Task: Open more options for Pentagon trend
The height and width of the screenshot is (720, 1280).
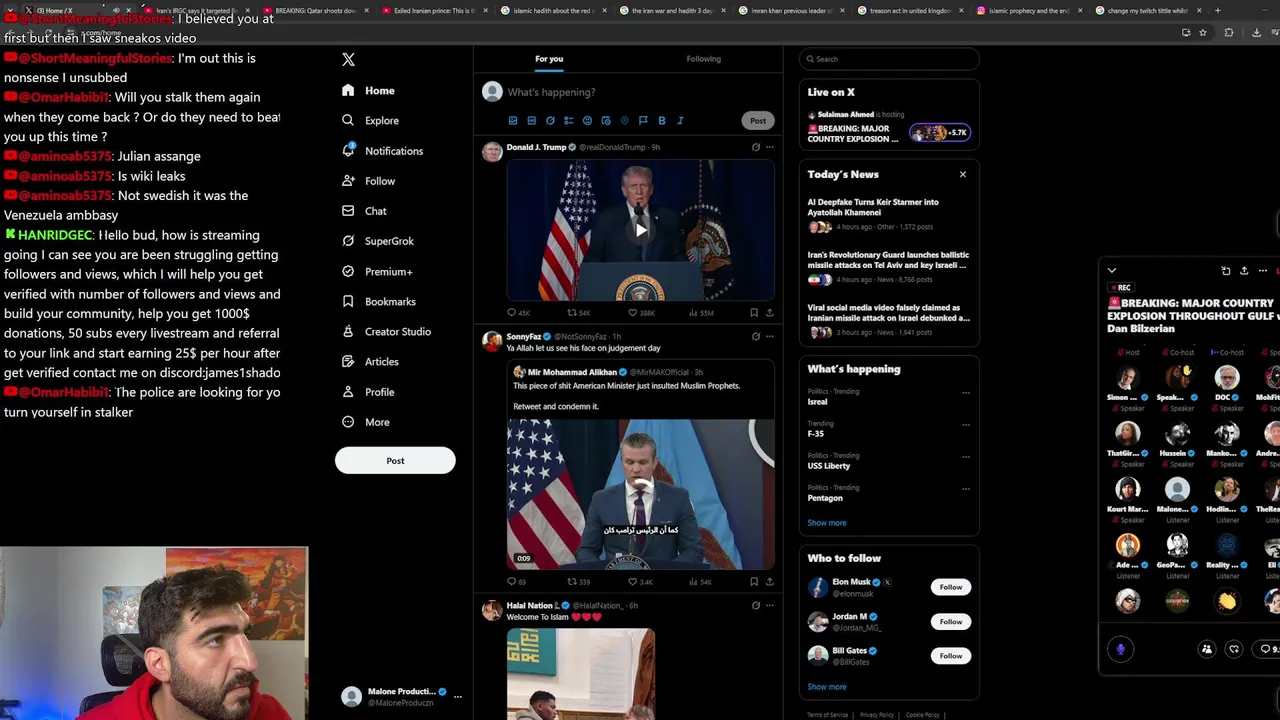Action: coord(966,489)
